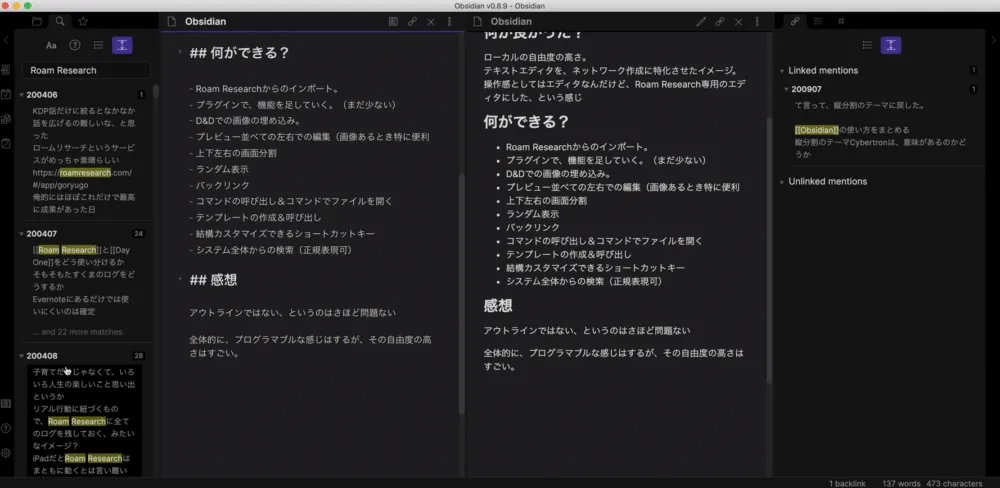Click match count 24 for 200407
1000x488 pixels.
pos(138,234)
